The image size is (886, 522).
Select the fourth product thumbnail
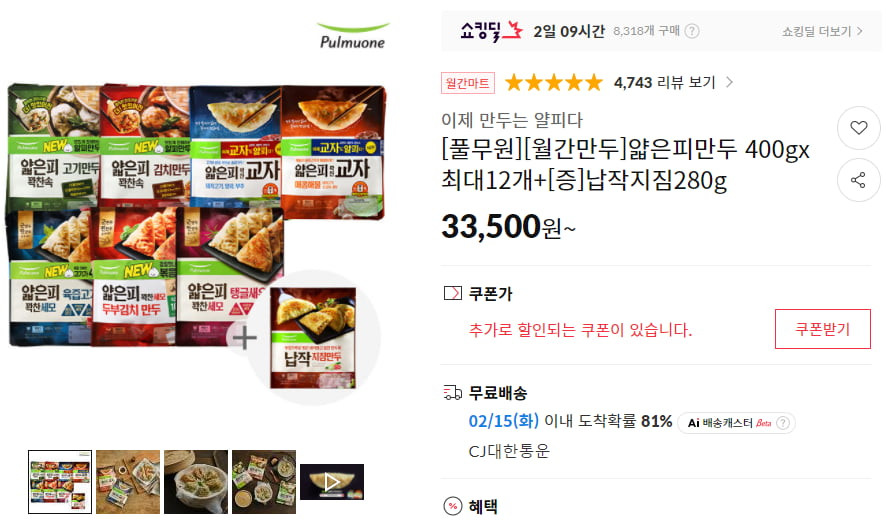(264, 482)
